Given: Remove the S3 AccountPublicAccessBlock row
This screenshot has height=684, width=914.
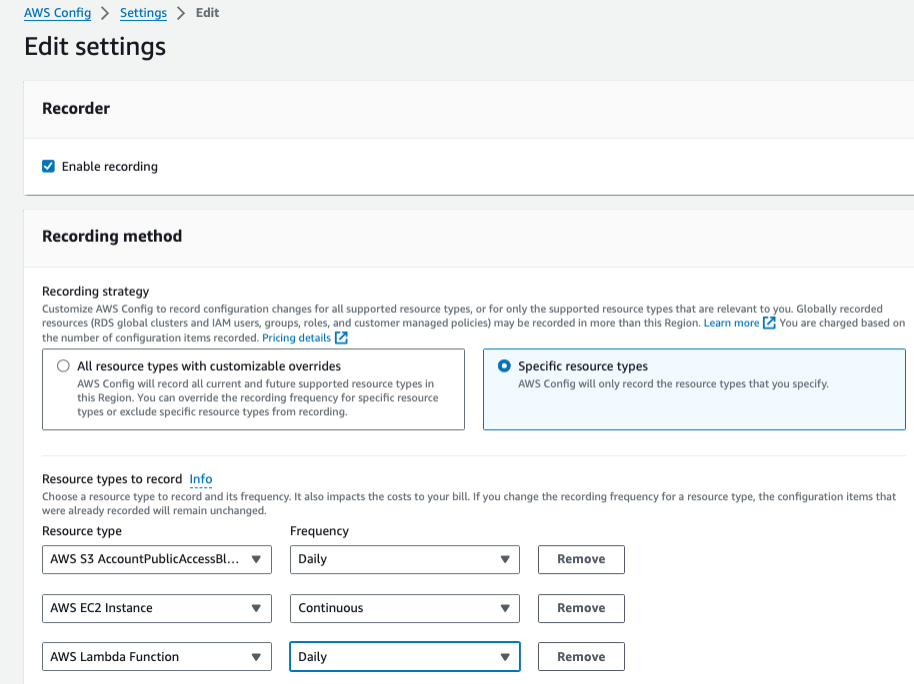Looking at the screenshot, I should point(581,559).
